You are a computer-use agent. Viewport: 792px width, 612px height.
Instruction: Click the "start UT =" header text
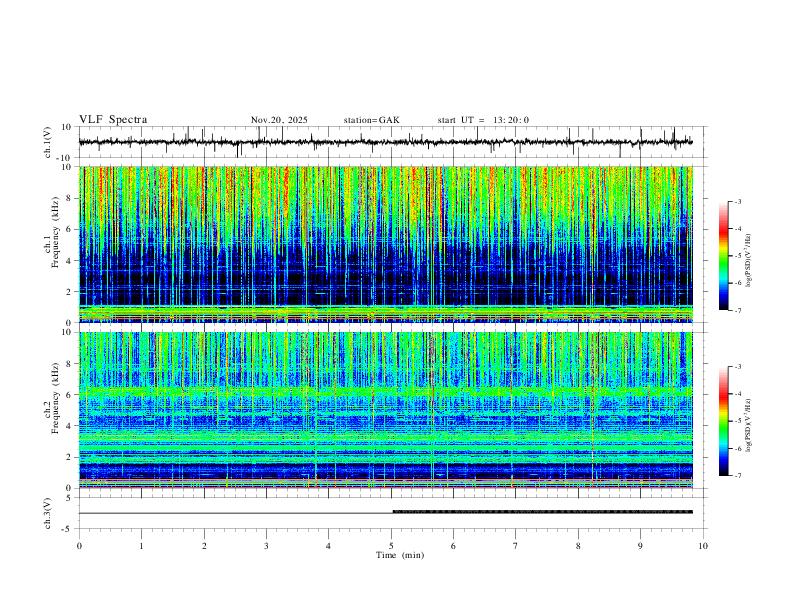pyautogui.click(x=461, y=120)
